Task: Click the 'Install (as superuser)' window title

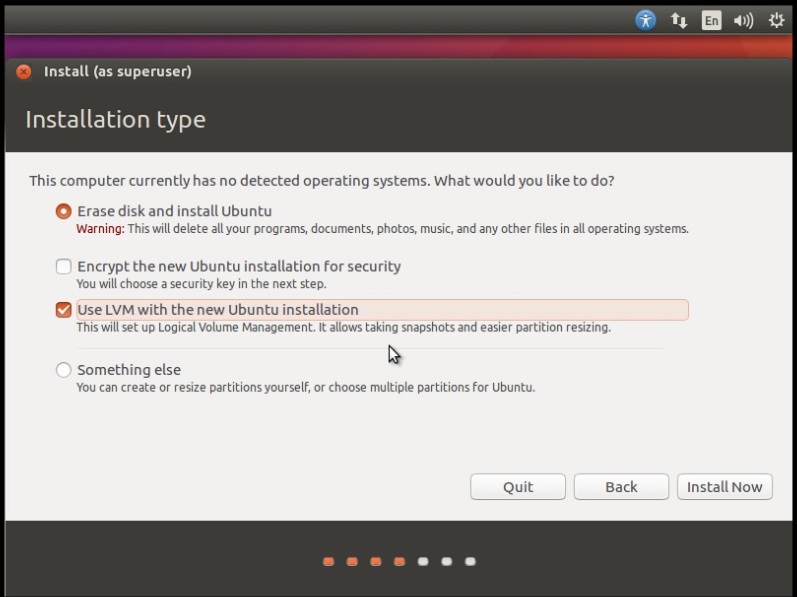Action: click(x=118, y=71)
